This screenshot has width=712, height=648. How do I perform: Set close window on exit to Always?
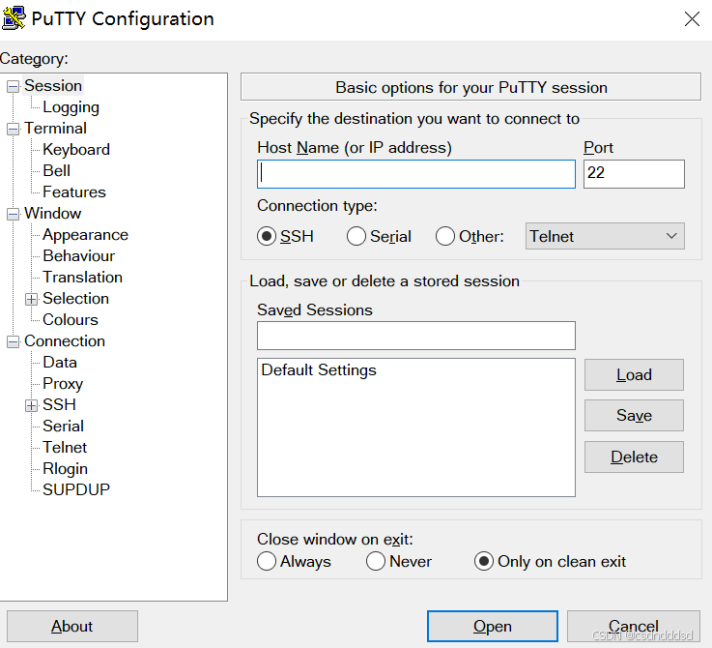[267, 561]
